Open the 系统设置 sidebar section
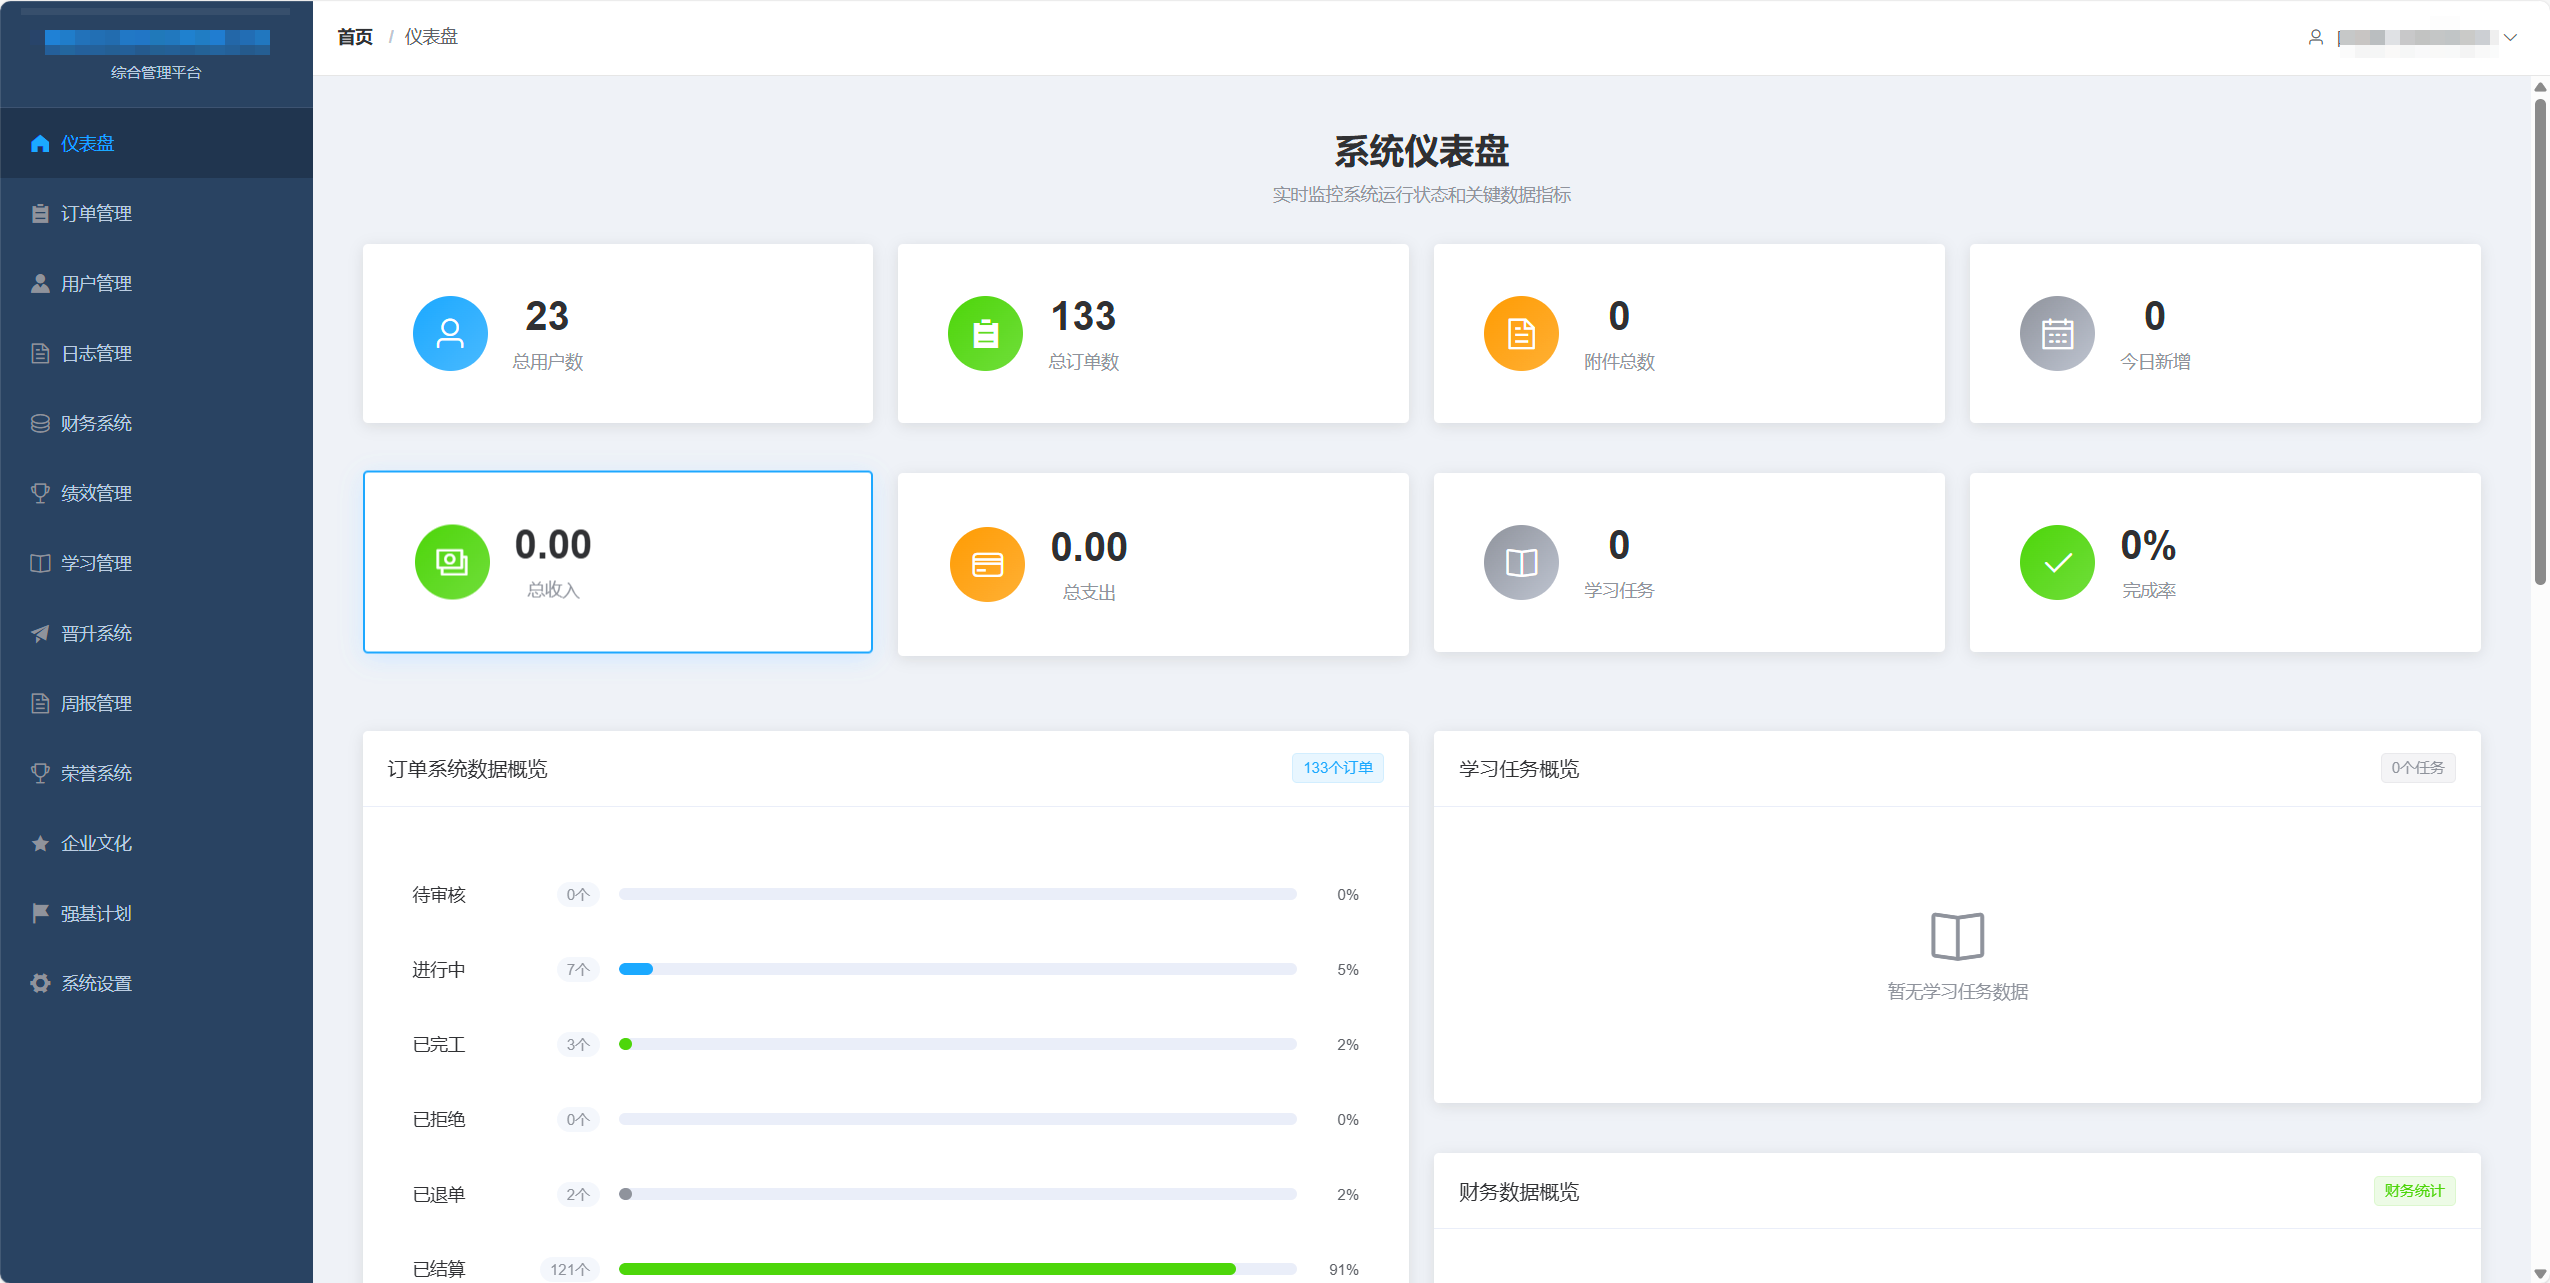 coord(95,982)
